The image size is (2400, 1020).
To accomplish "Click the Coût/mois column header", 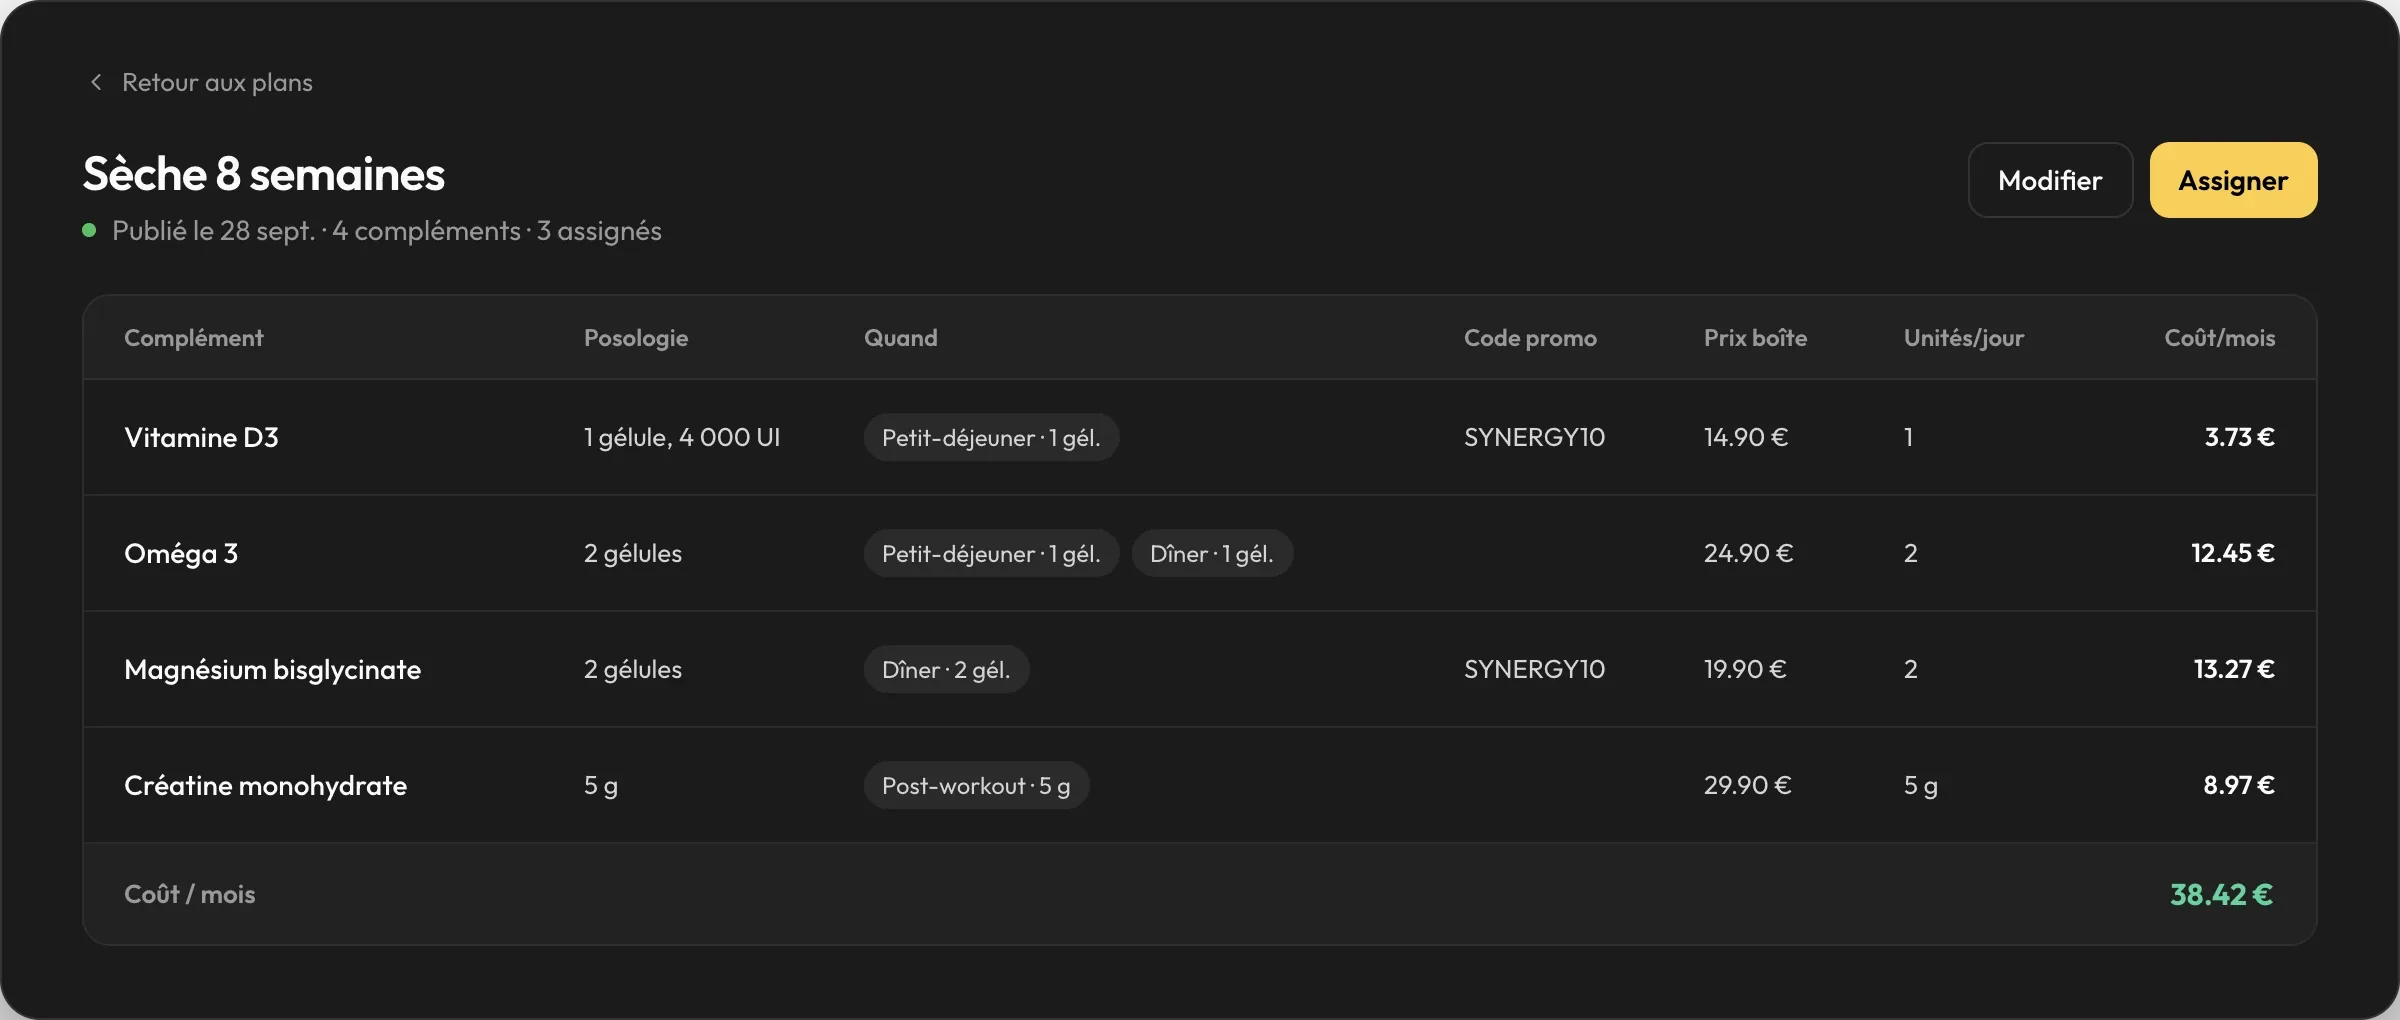I will [2220, 338].
